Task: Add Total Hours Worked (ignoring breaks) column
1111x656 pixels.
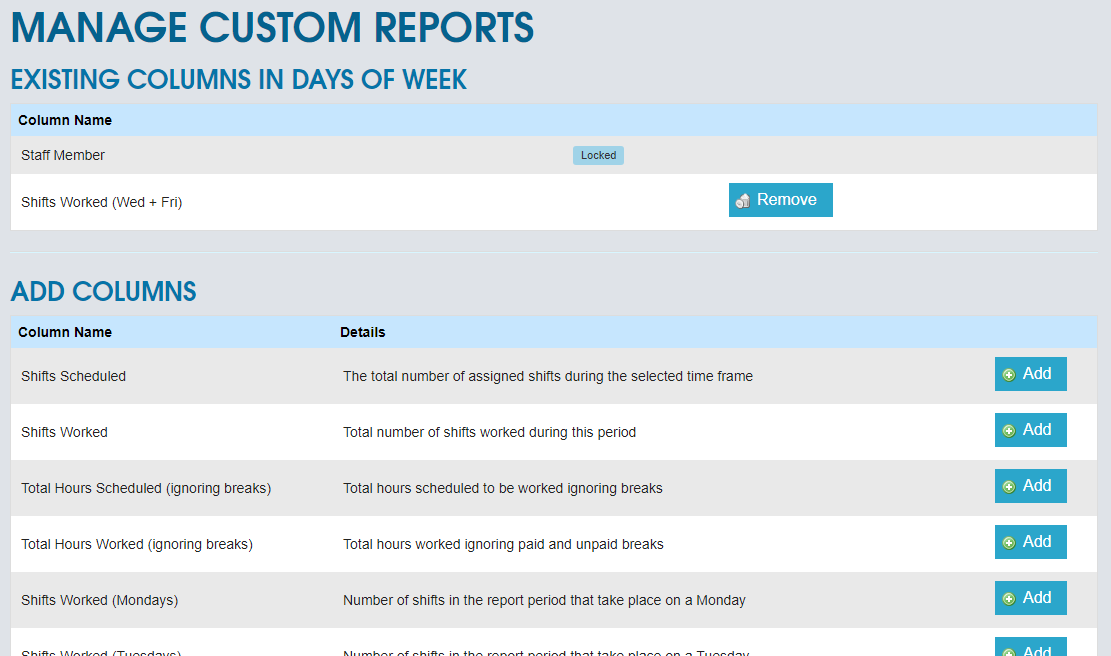Action: pos(1030,542)
